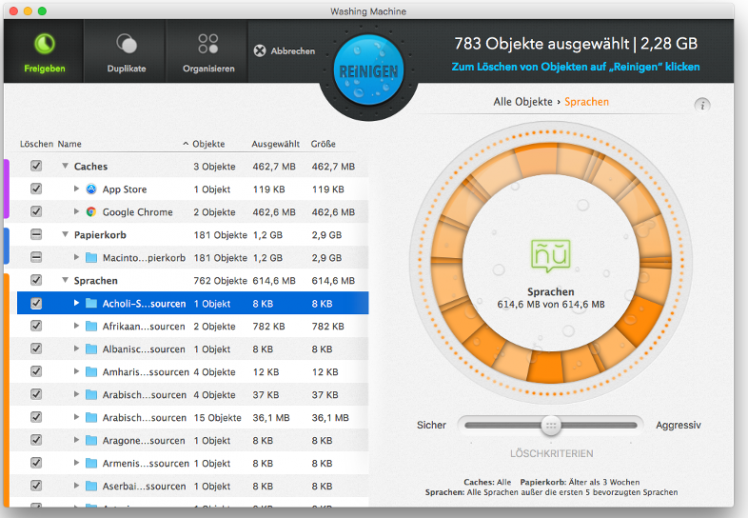This screenshot has width=748, height=518.
Task: Click the Freigeben toolbar icon
Action: 45,45
